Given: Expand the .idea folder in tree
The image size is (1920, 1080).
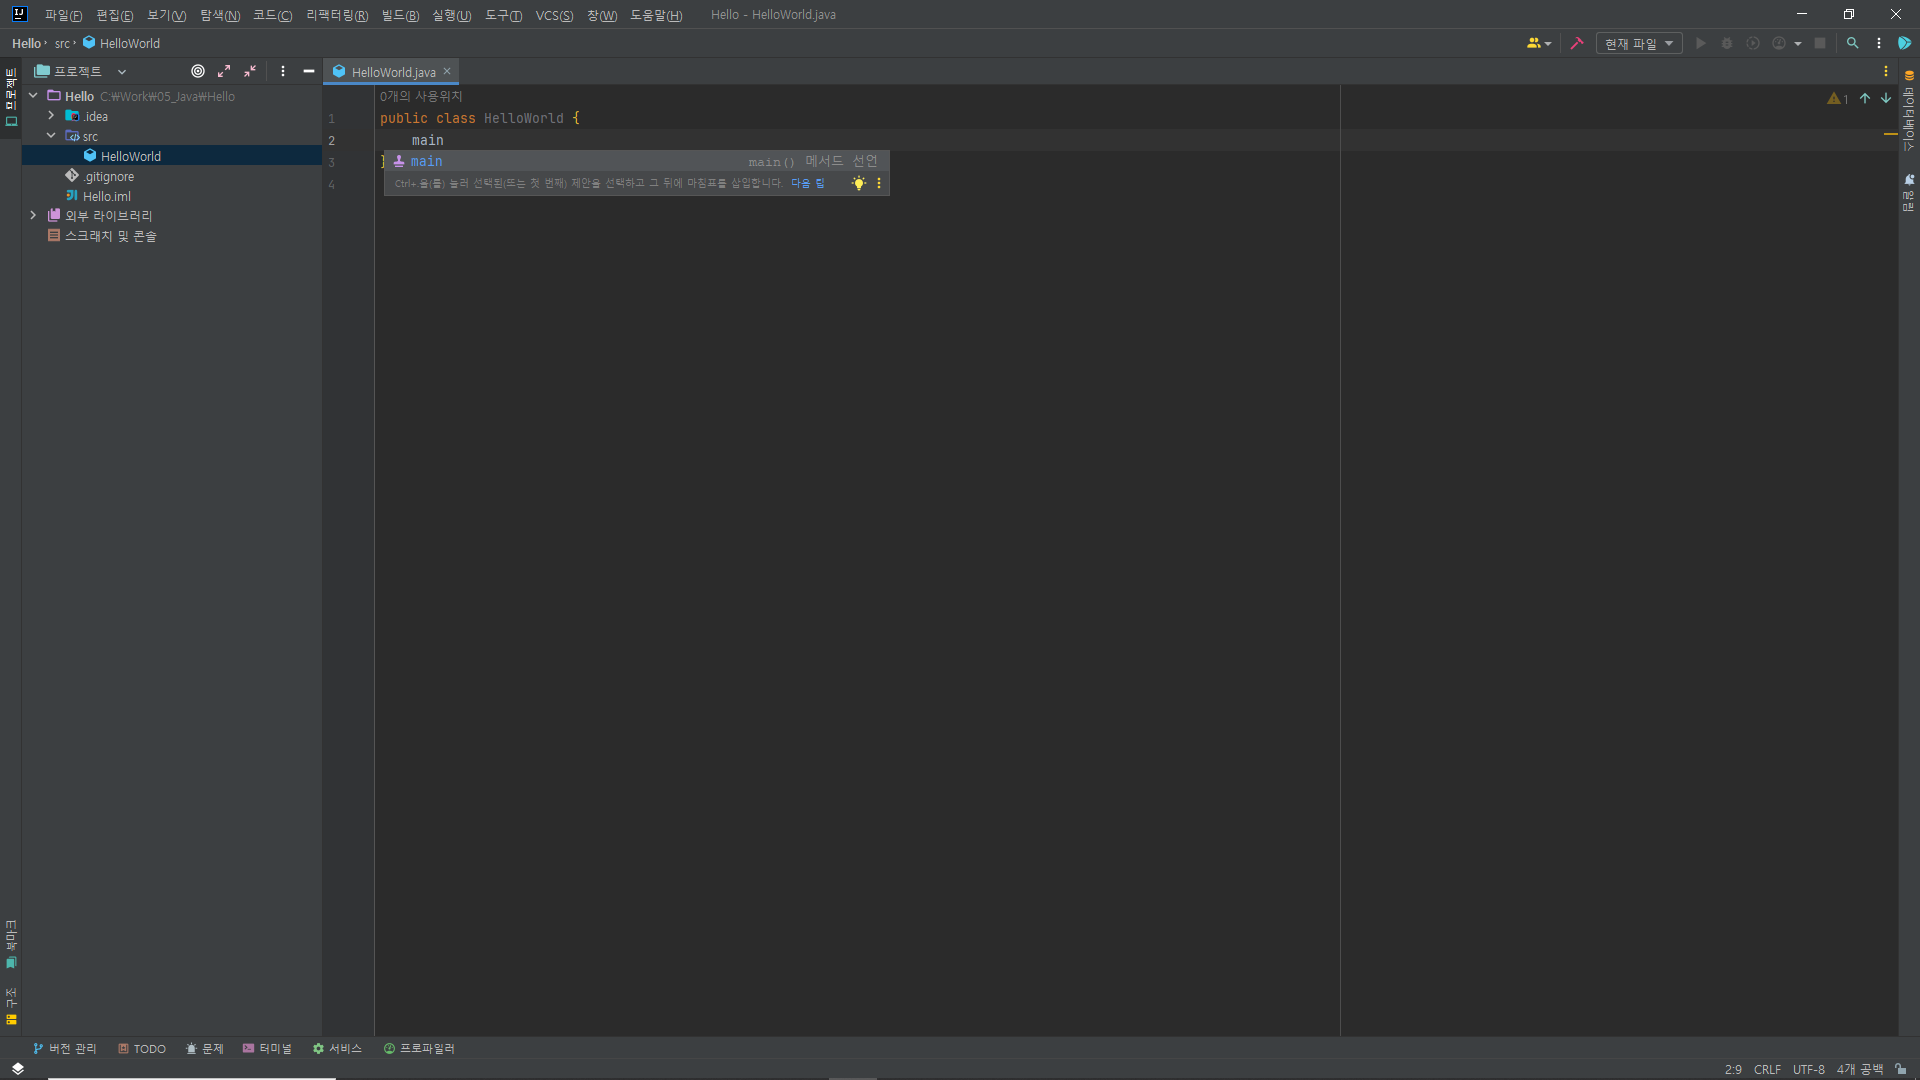Looking at the screenshot, I should (51, 116).
